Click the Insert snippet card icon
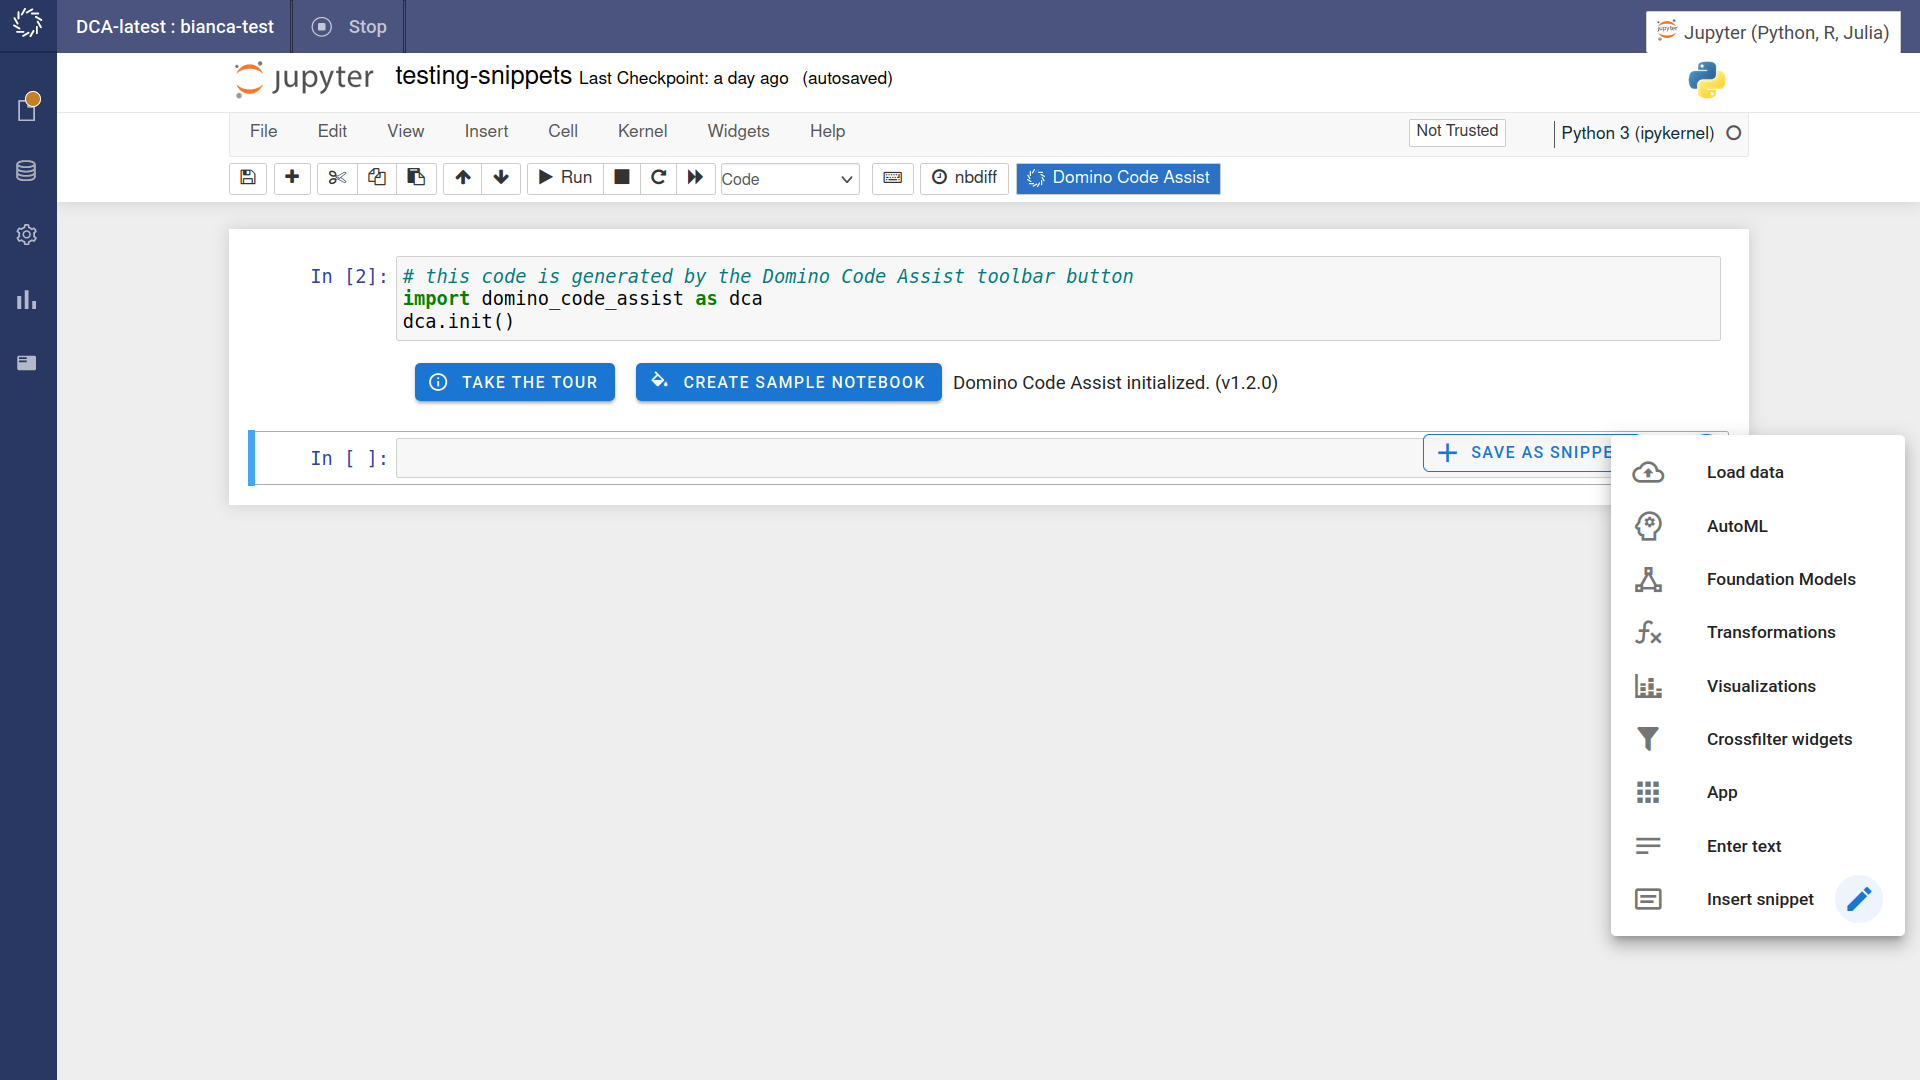Viewport: 1920px width, 1080px height. [1648, 899]
